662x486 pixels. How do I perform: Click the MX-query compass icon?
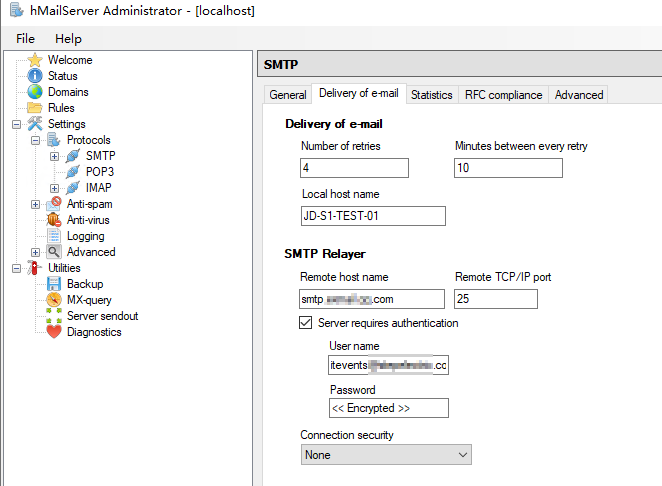coord(54,300)
